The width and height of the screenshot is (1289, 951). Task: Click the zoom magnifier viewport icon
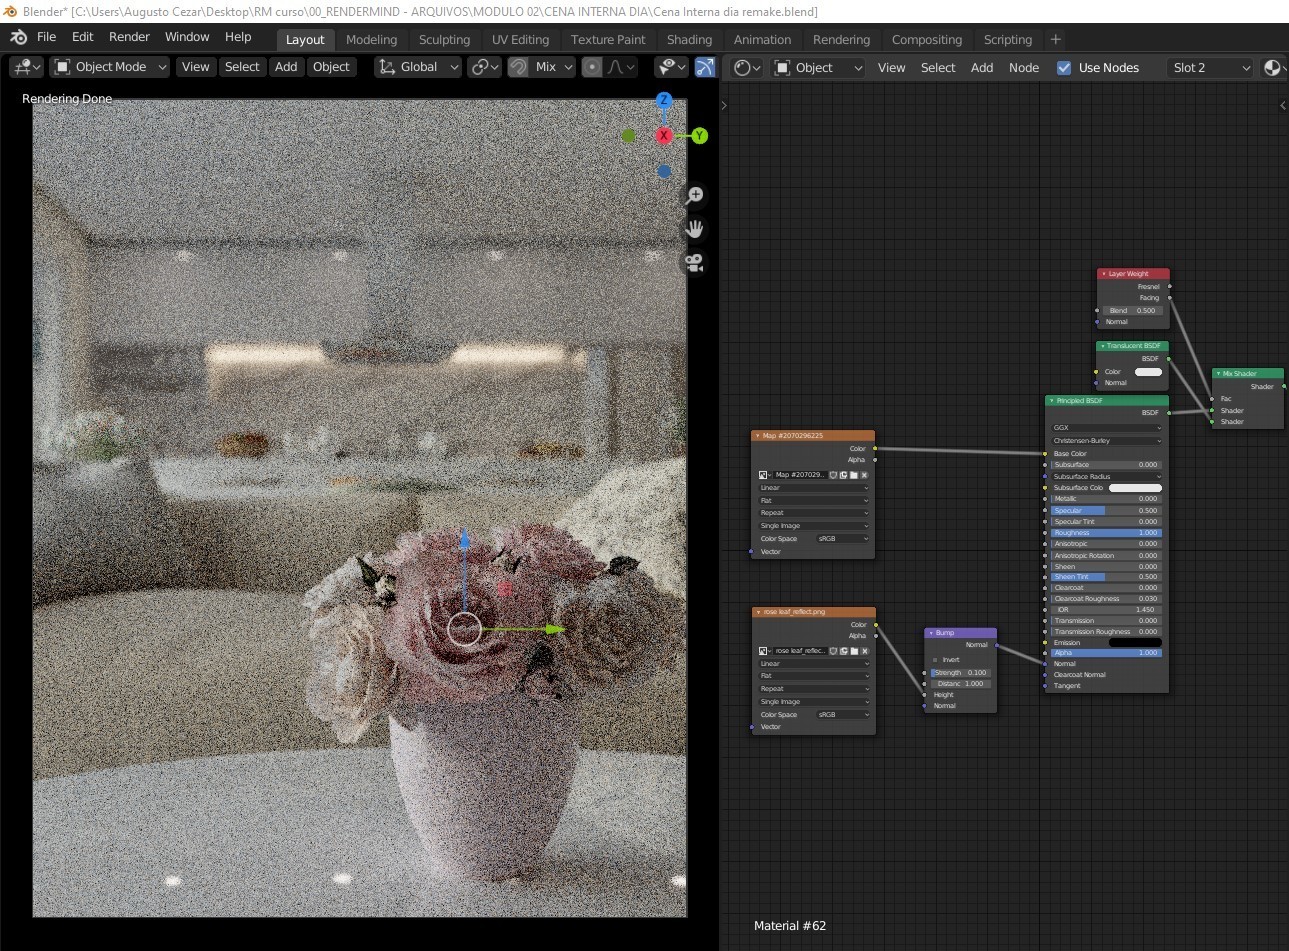coord(694,196)
